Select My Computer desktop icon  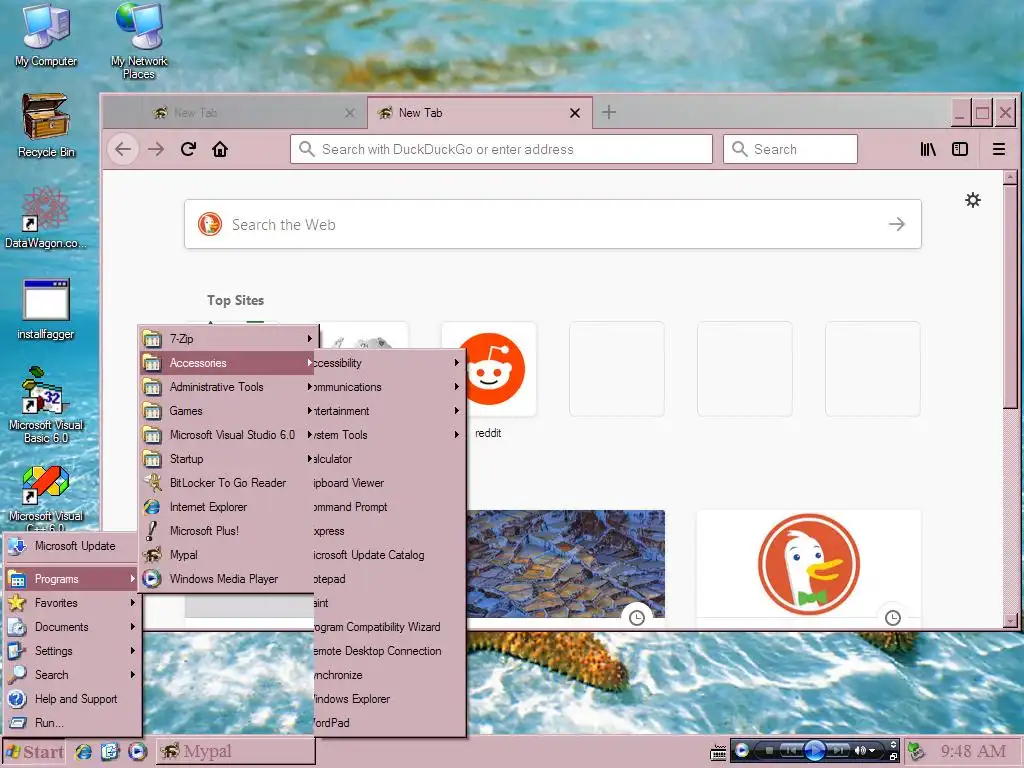pyautogui.click(x=46, y=34)
